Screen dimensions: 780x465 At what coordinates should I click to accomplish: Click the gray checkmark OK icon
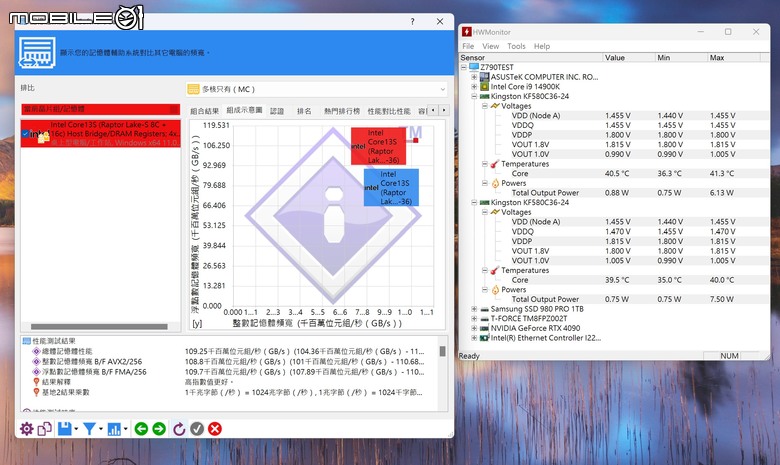[x=197, y=429]
